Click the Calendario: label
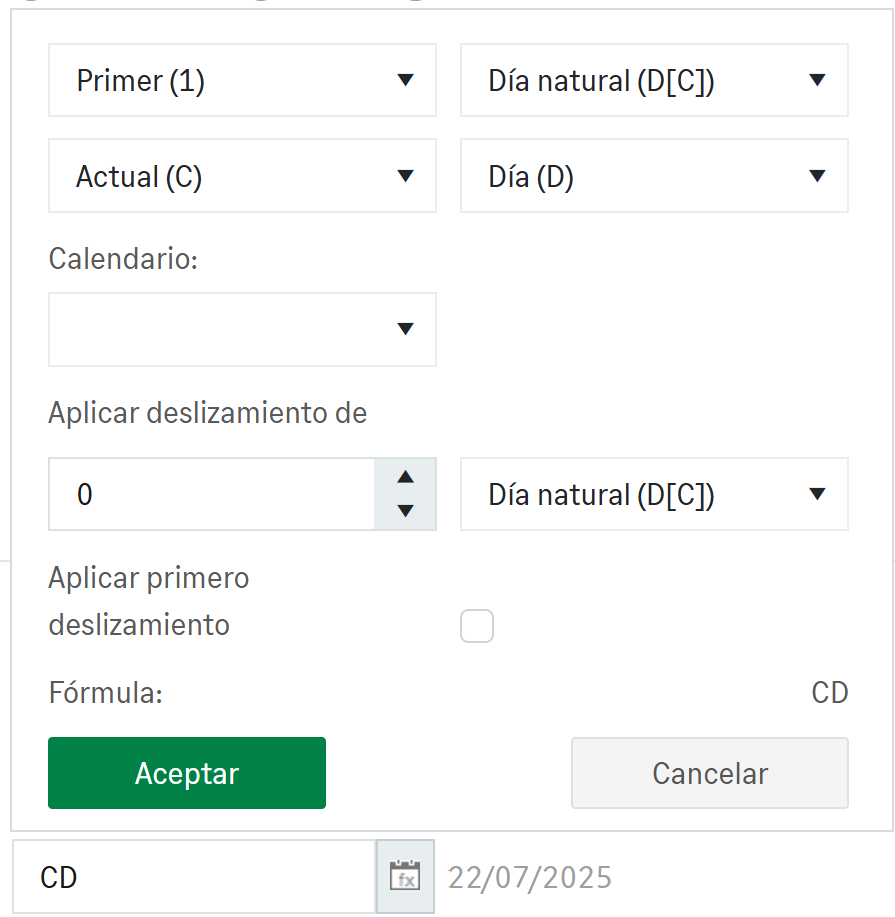The width and height of the screenshot is (895, 917). pyautogui.click(x=124, y=259)
